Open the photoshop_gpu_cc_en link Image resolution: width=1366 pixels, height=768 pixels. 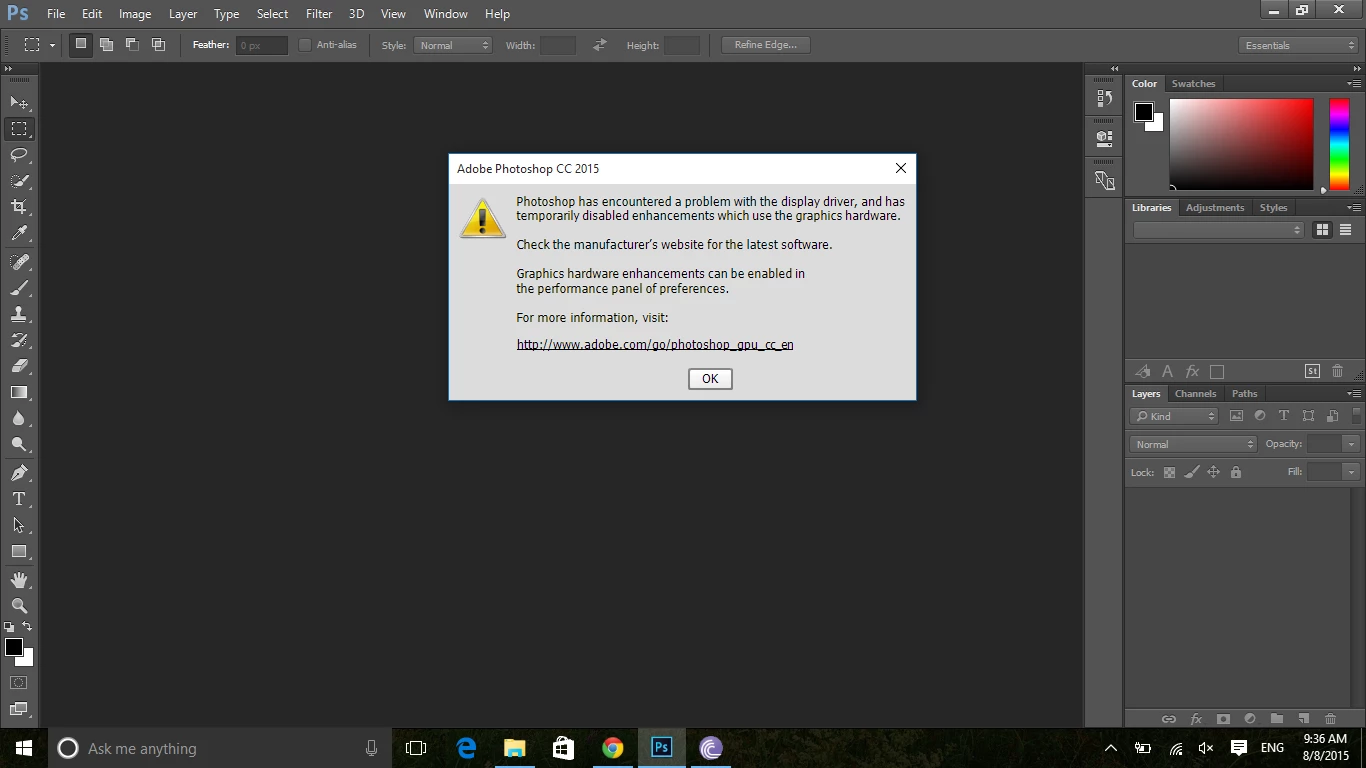[x=655, y=345]
